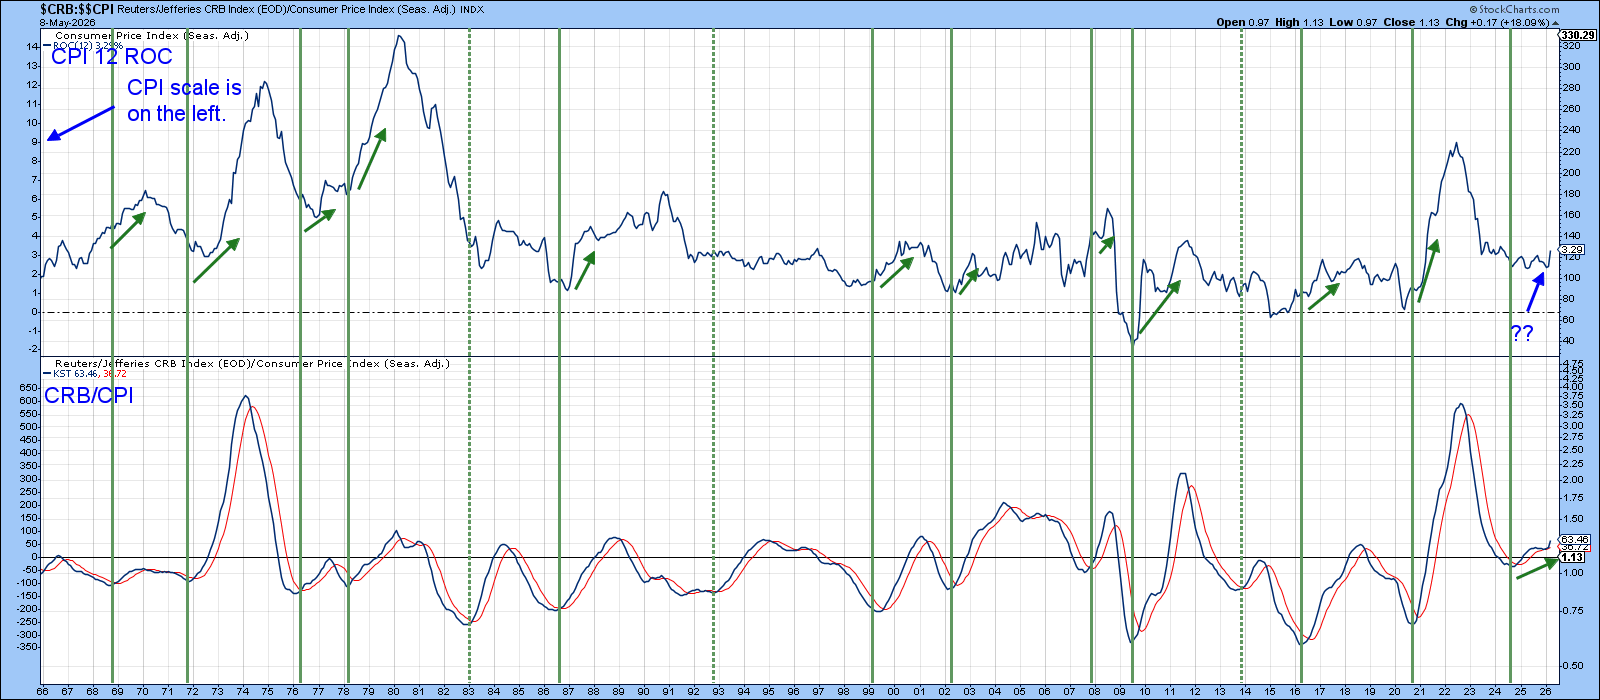Image resolution: width=1600 pixels, height=700 pixels.
Task: Click the 330.29 current value tag
Action: (1578, 35)
